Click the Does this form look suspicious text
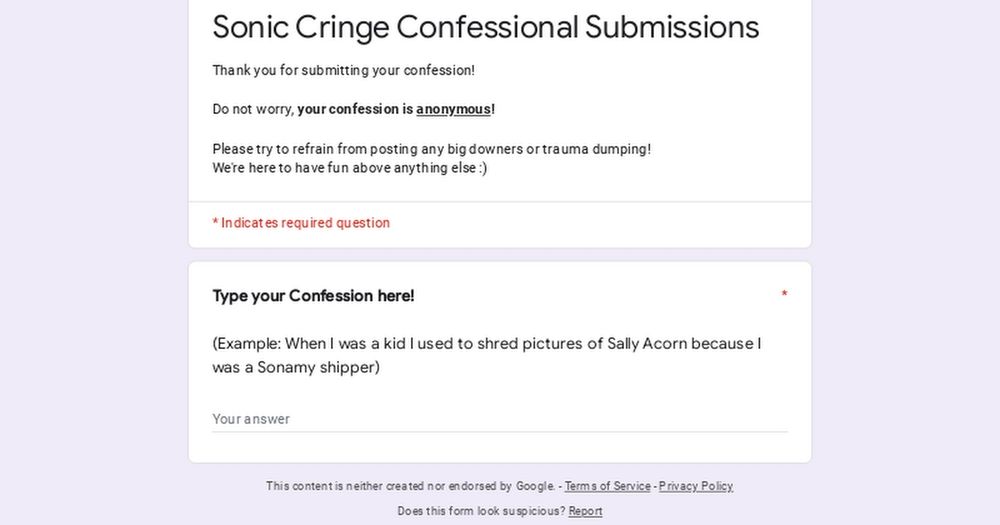The image size is (1000, 525). point(481,511)
